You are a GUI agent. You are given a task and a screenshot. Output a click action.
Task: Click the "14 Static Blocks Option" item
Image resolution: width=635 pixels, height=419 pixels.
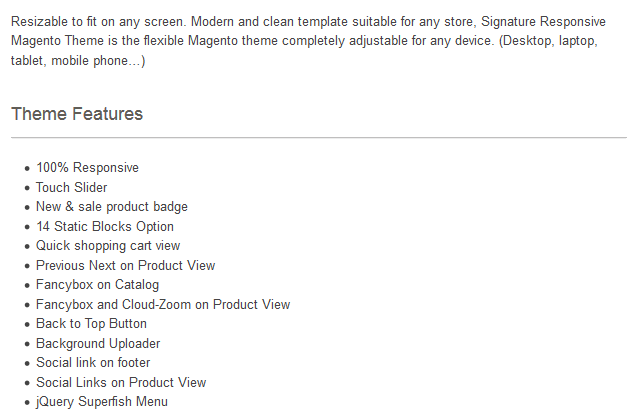pyautogui.click(x=105, y=226)
